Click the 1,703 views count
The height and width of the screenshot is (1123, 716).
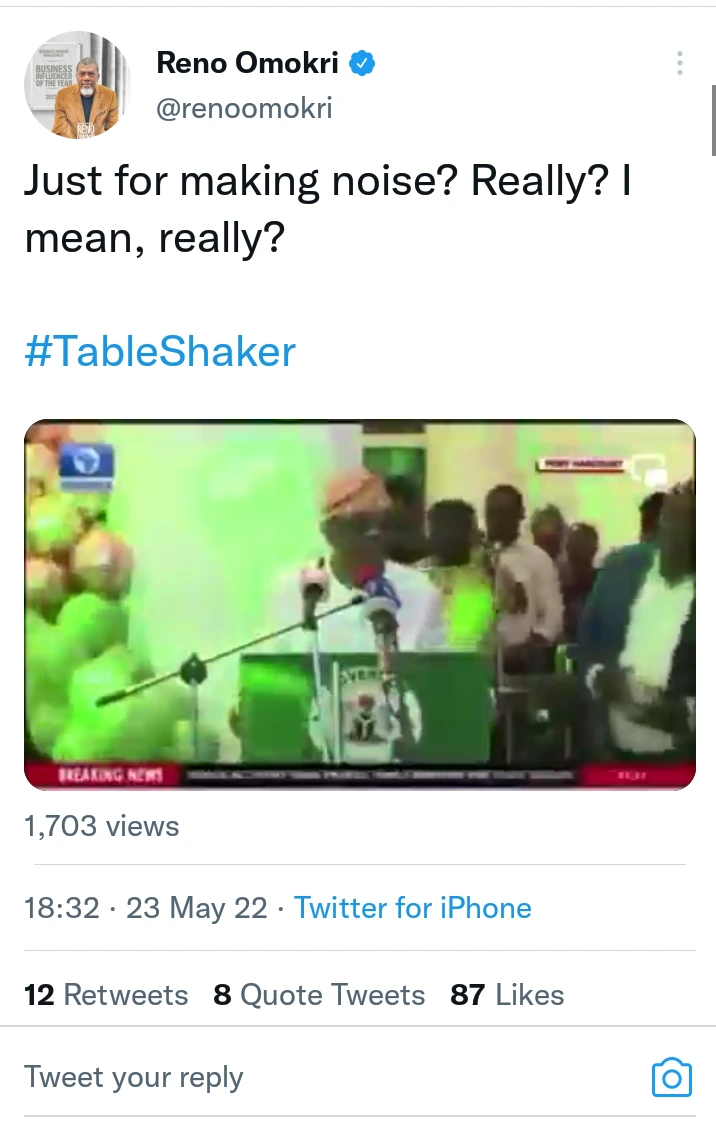[101, 826]
